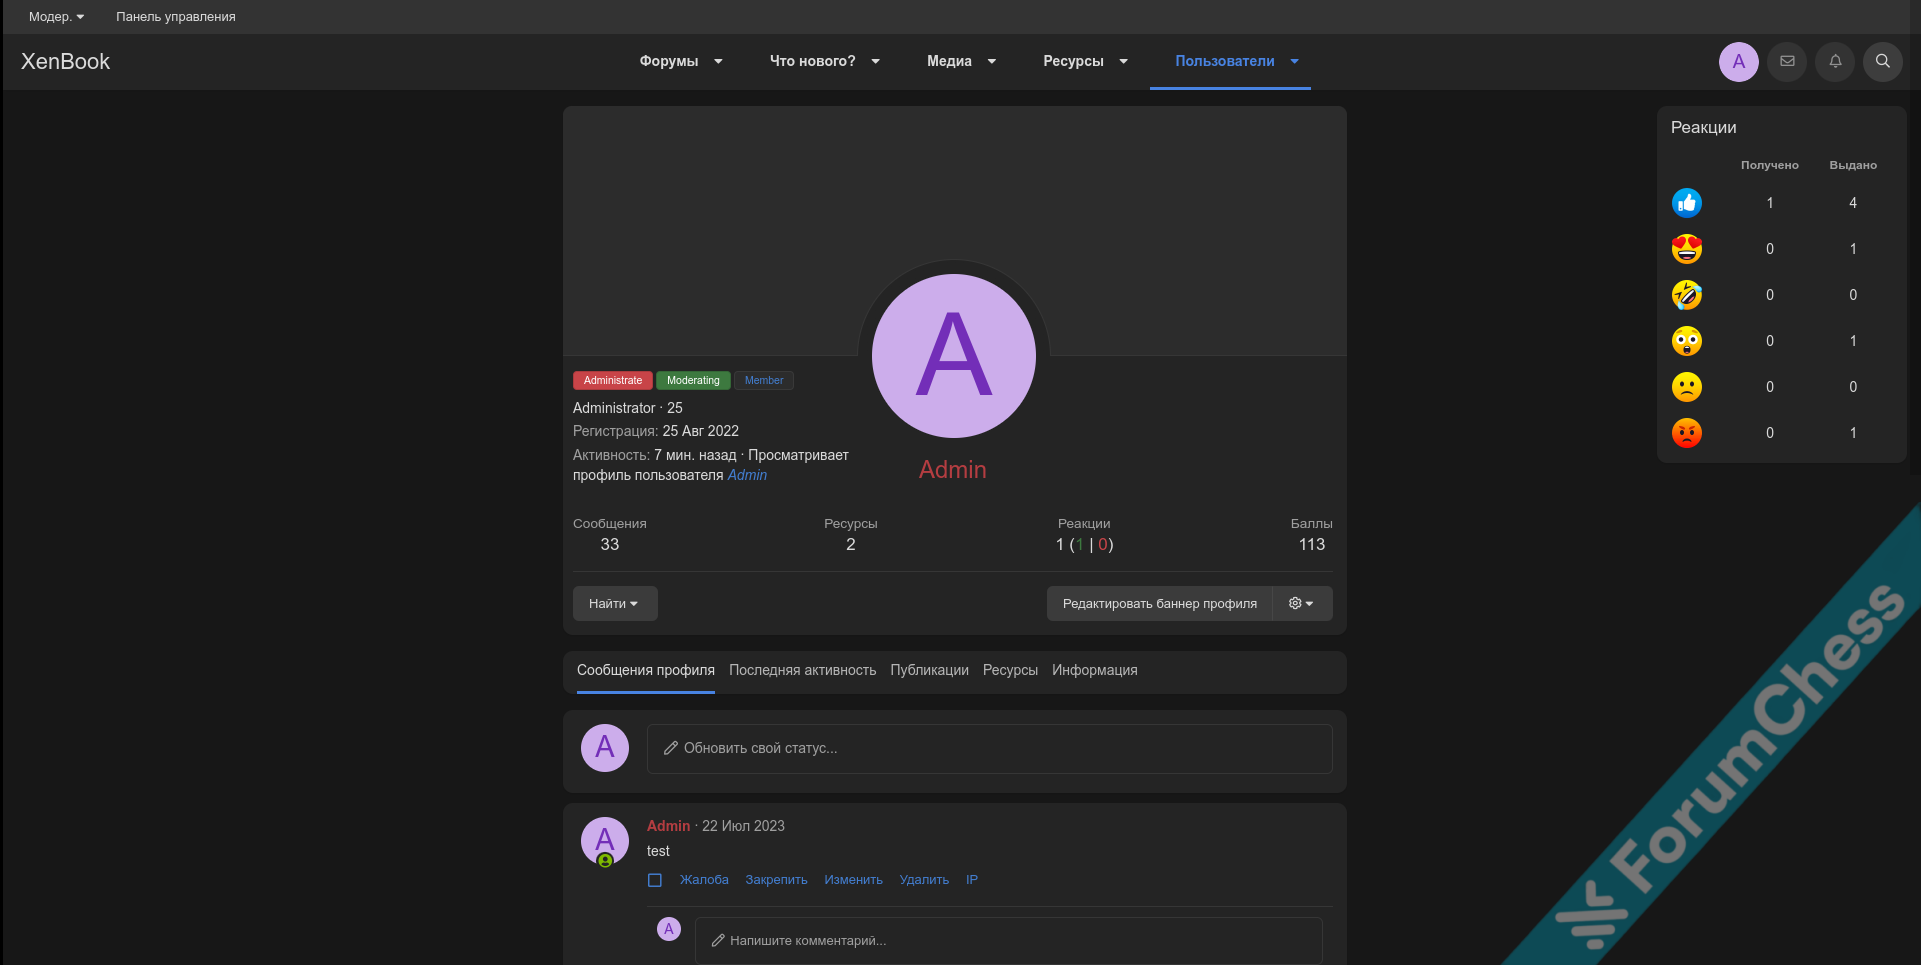Click the Like thumbs-up reaction icon

1687,203
